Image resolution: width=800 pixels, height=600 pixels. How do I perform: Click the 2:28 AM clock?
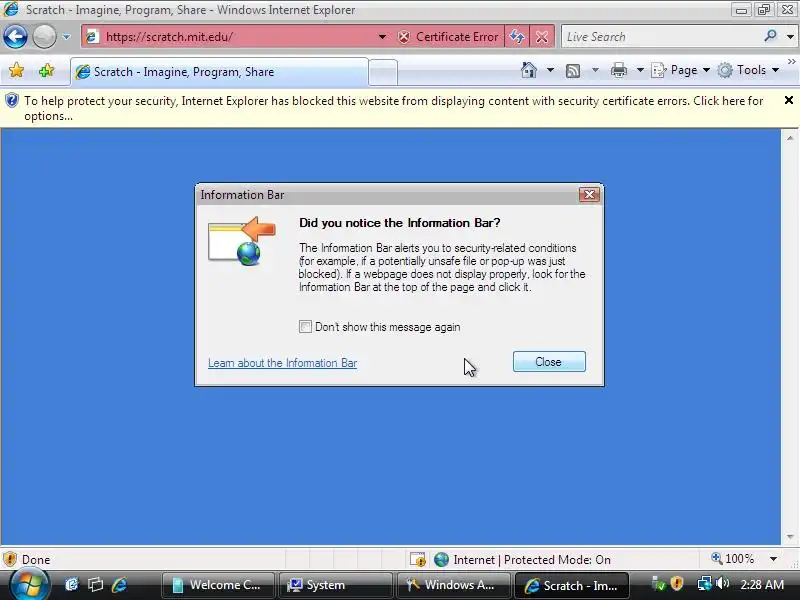[762, 585]
